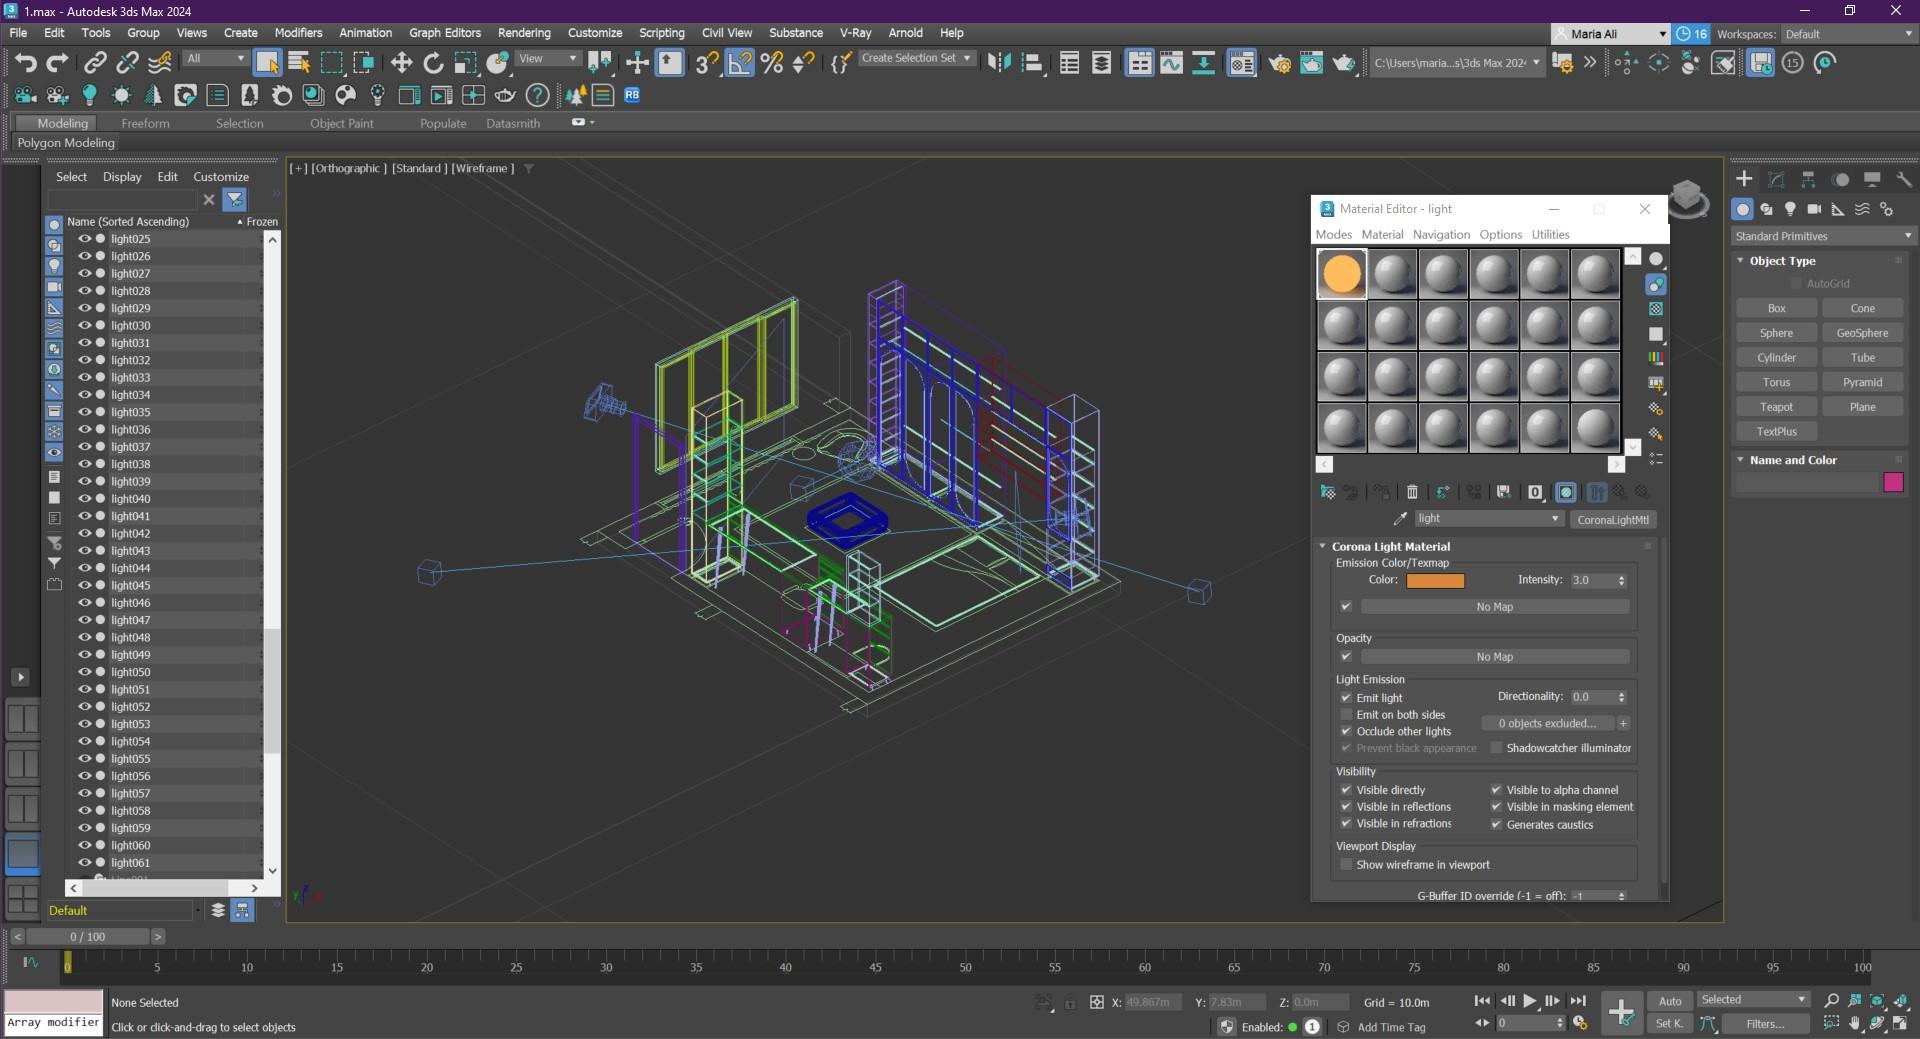Image resolution: width=1920 pixels, height=1039 pixels.
Task: Toggle Shadowcatcher illuminator checkbox
Action: click(1496, 748)
